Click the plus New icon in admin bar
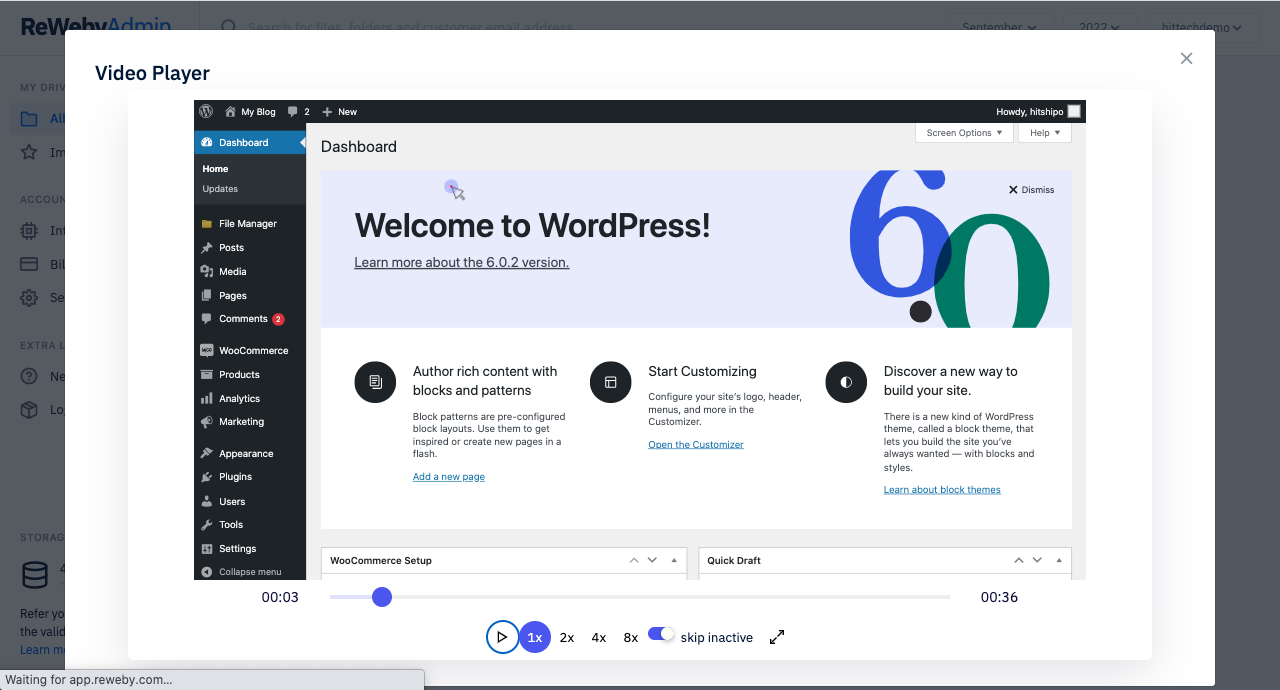 (327, 112)
